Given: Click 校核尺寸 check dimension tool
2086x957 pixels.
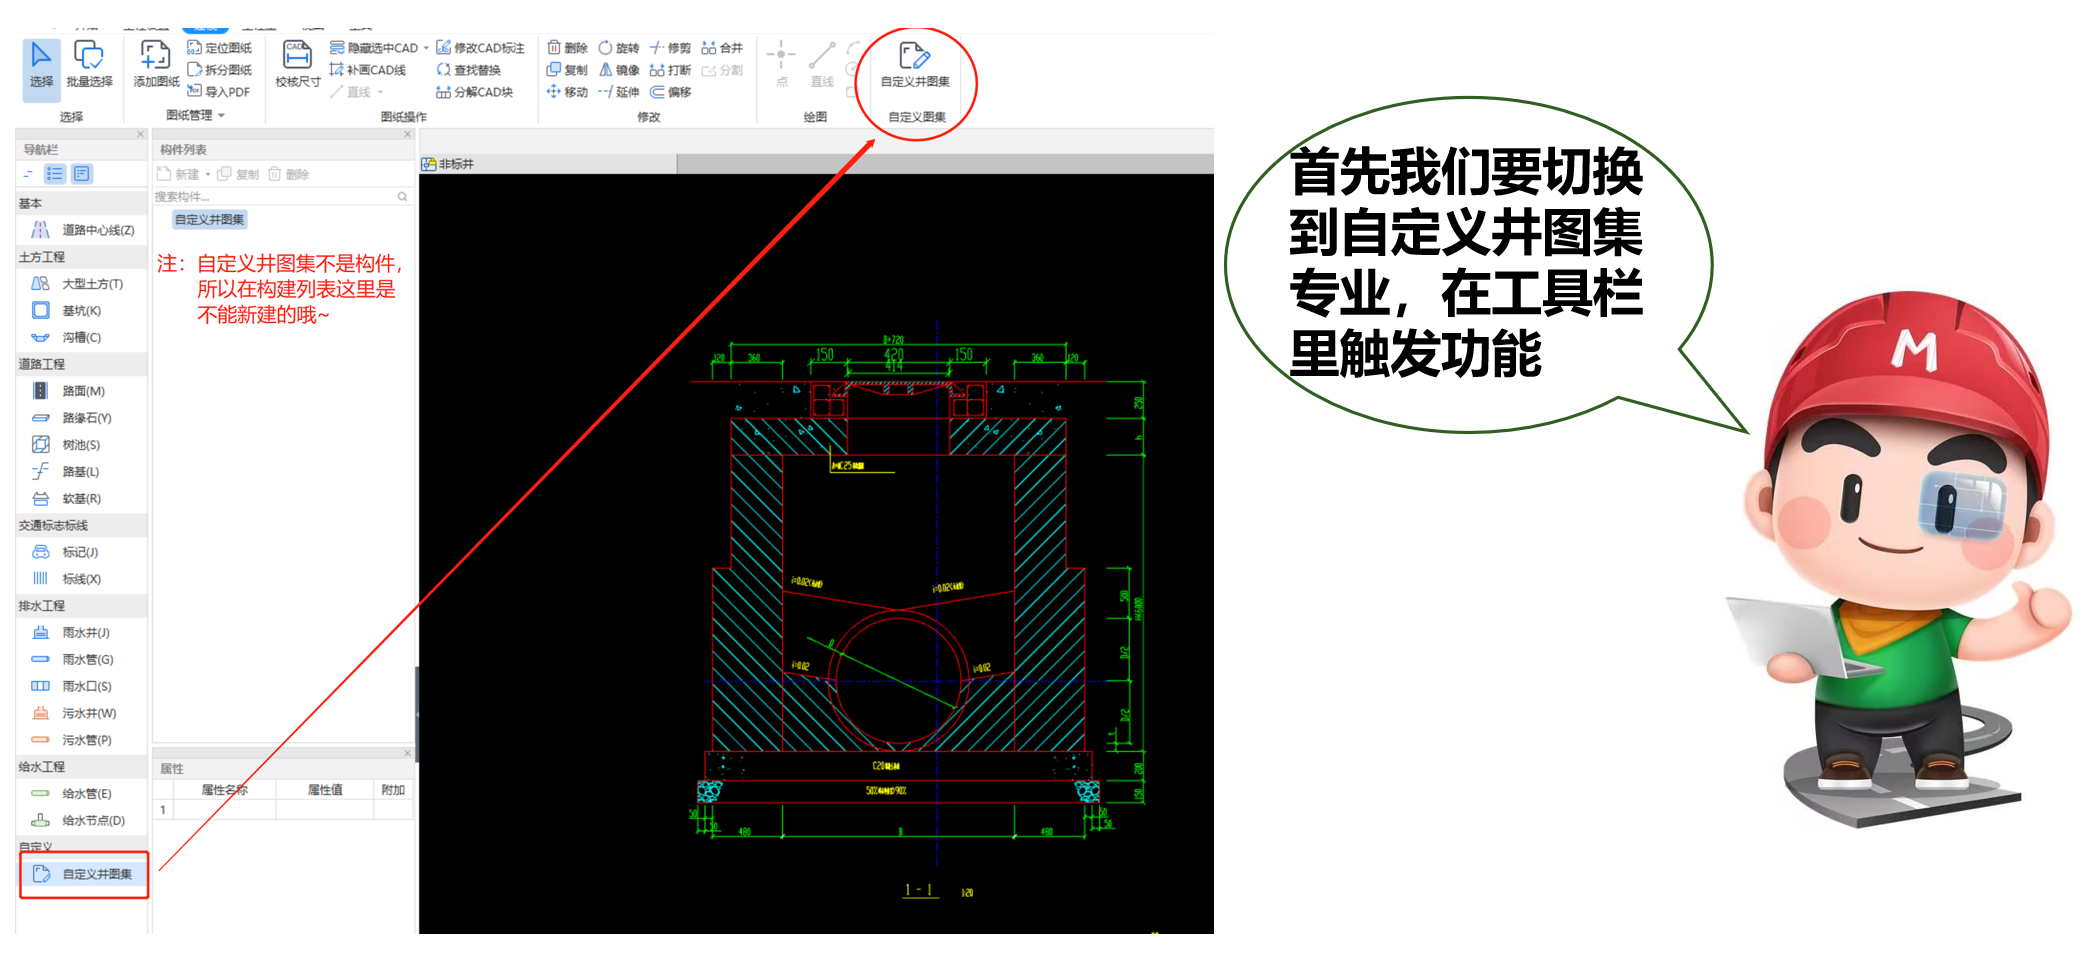Looking at the screenshot, I should pyautogui.click(x=297, y=66).
